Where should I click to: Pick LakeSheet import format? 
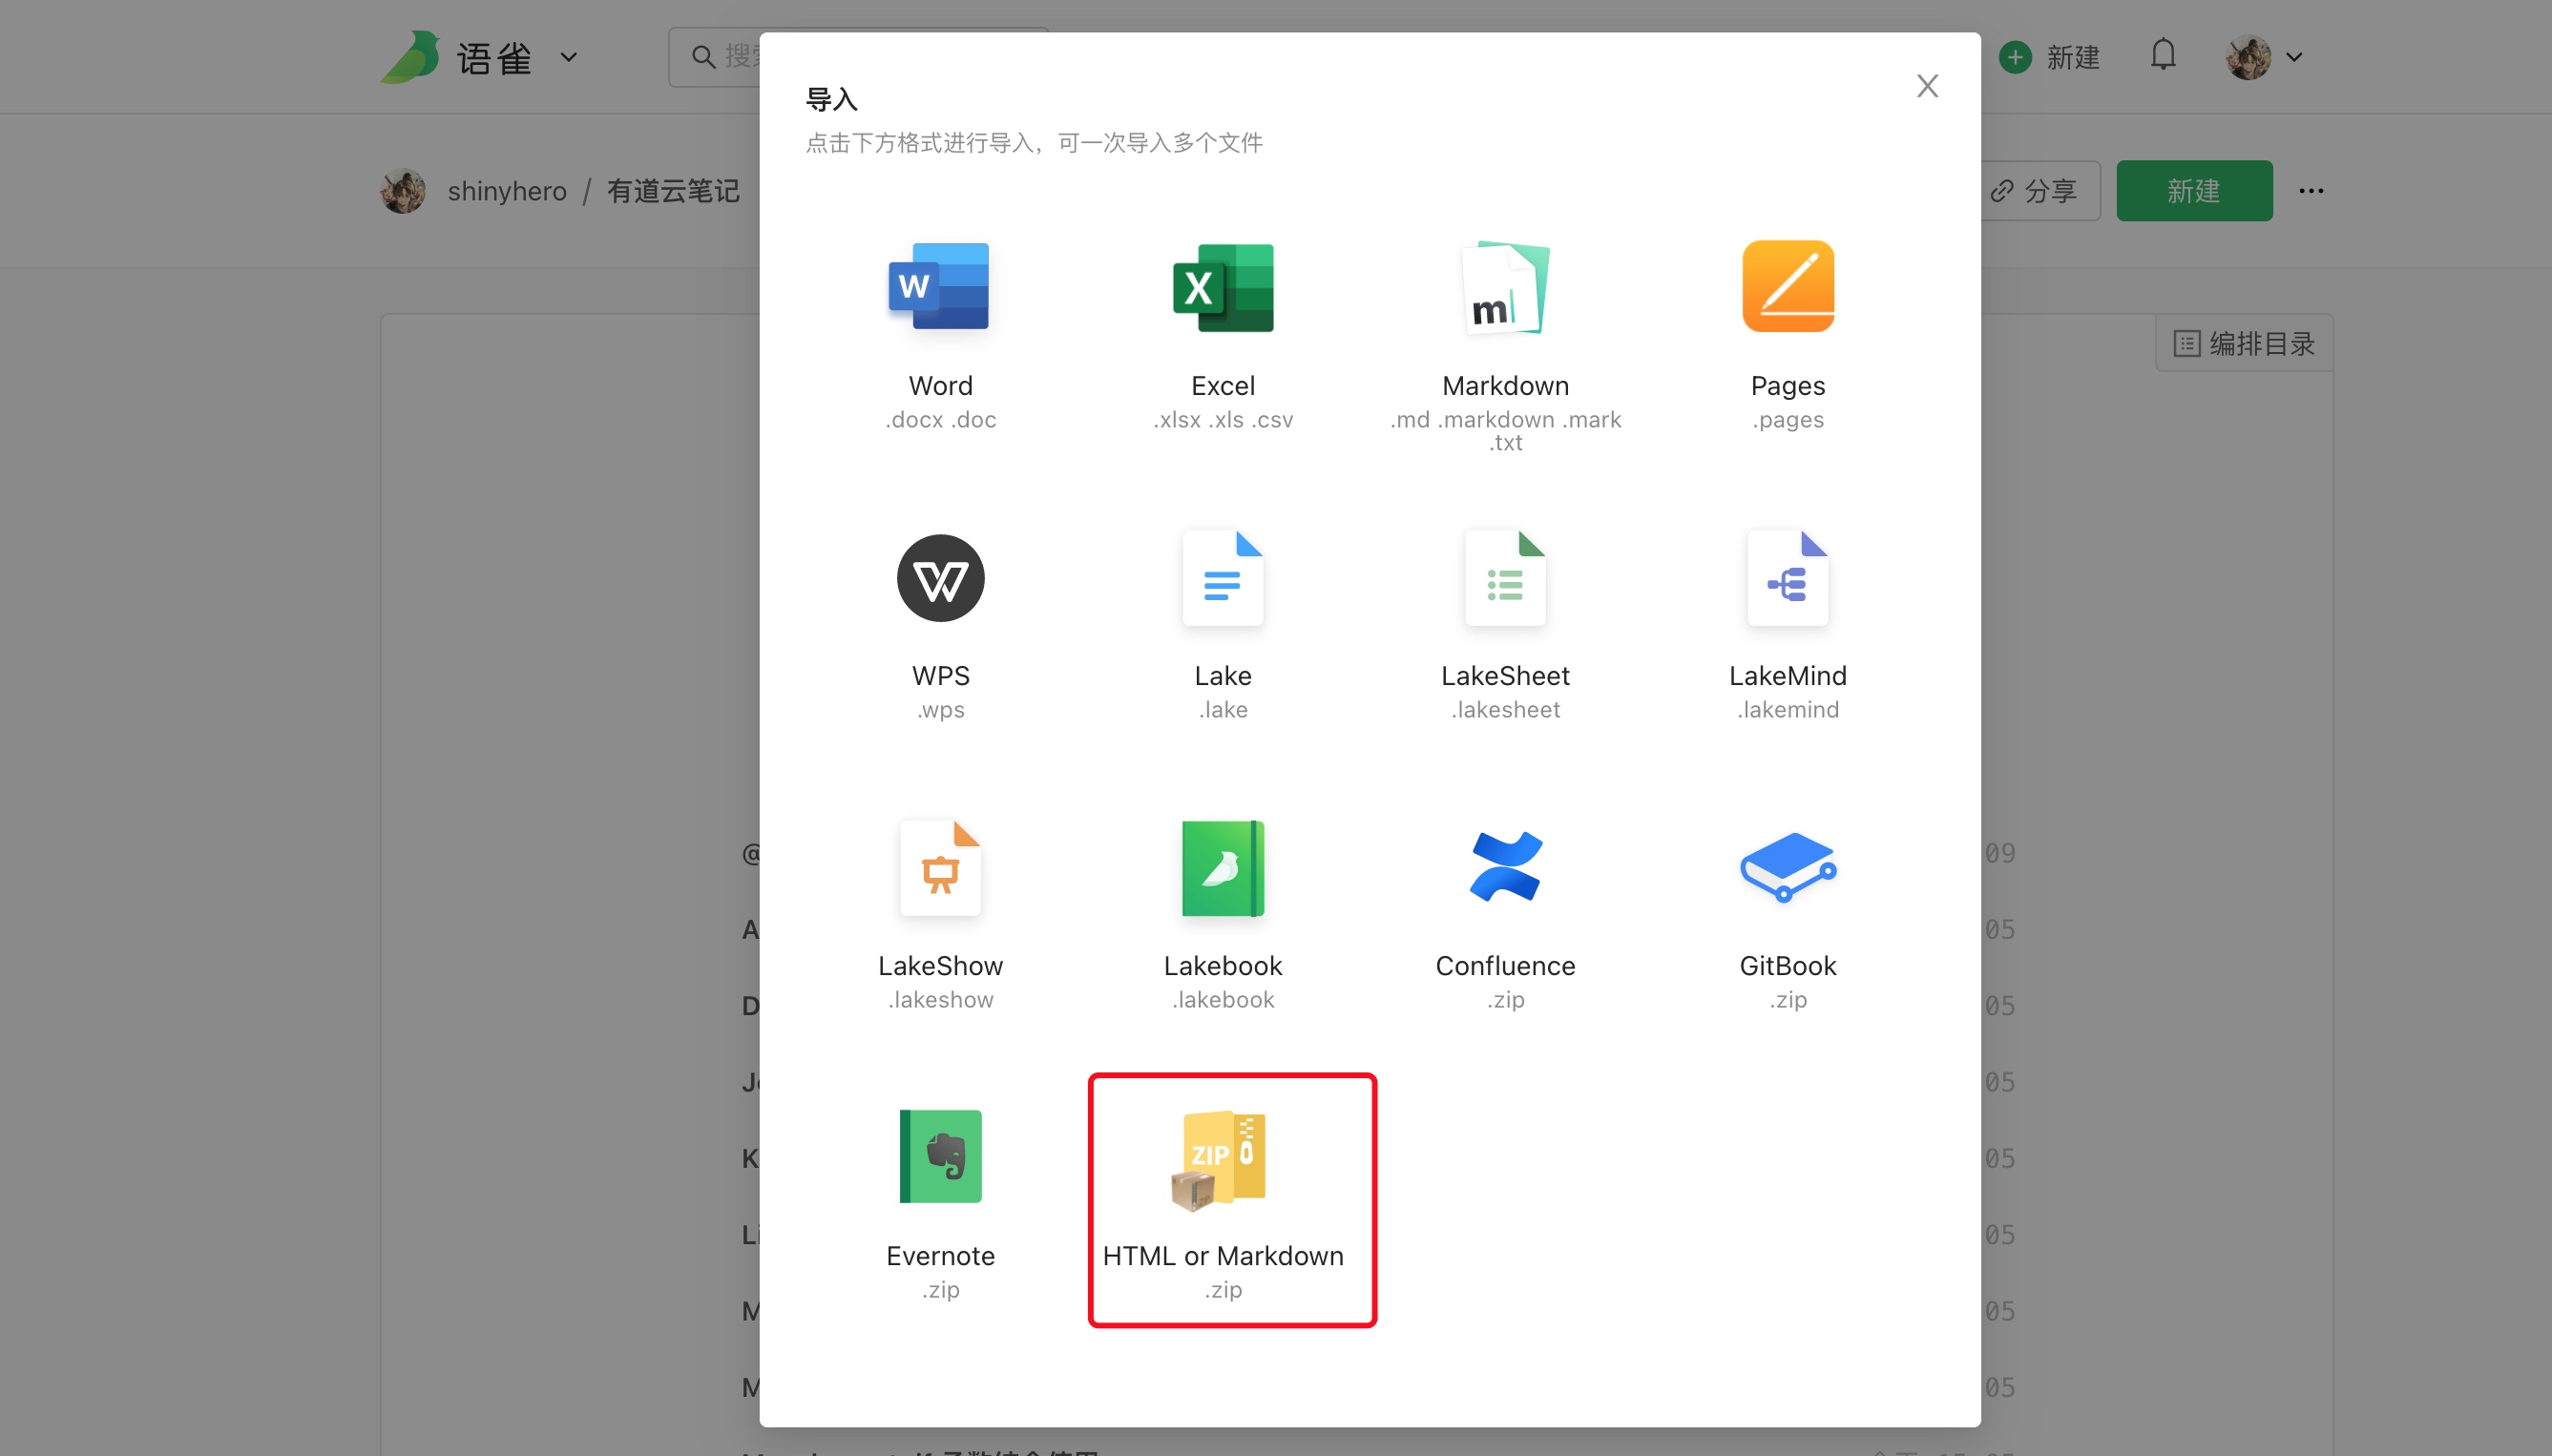(x=1504, y=578)
